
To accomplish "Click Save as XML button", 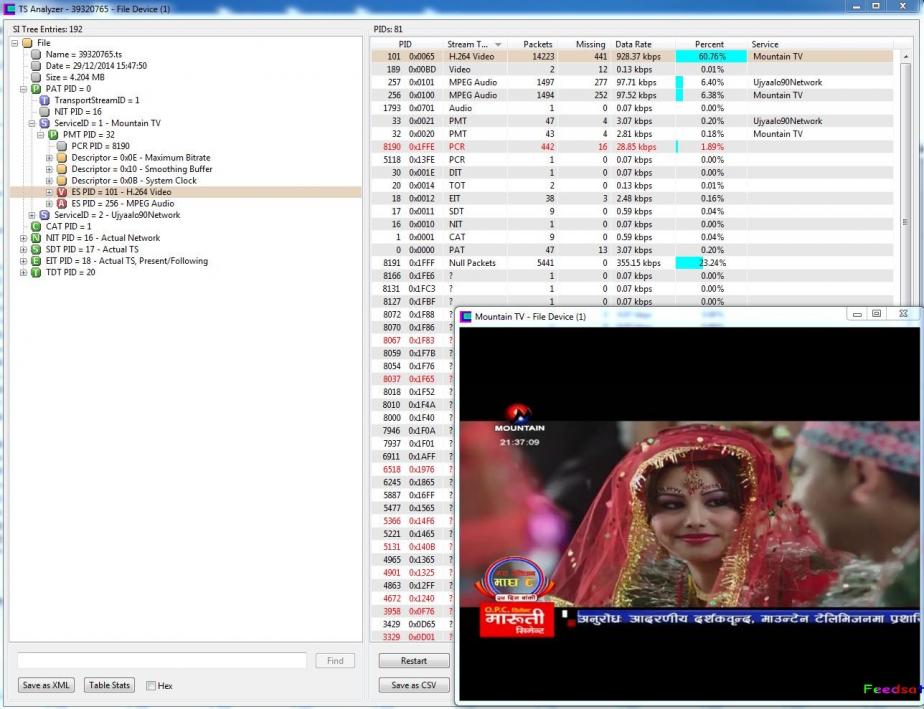I will coord(46,685).
